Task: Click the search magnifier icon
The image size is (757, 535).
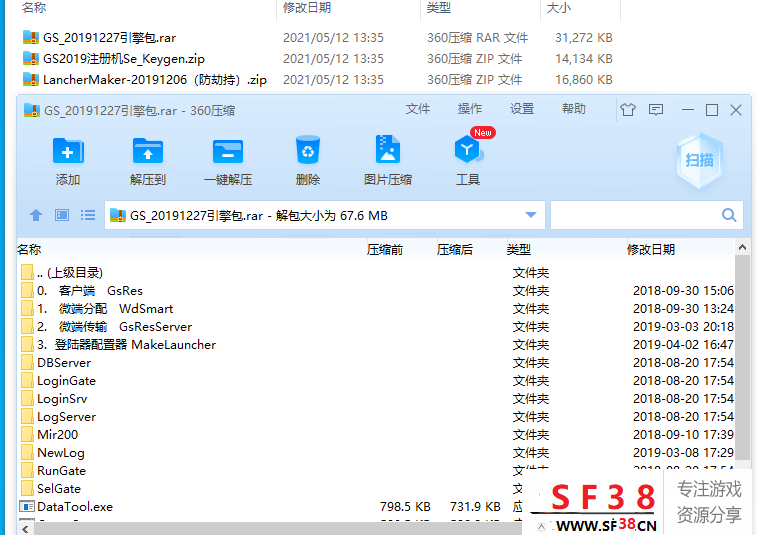Action: pos(729,215)
